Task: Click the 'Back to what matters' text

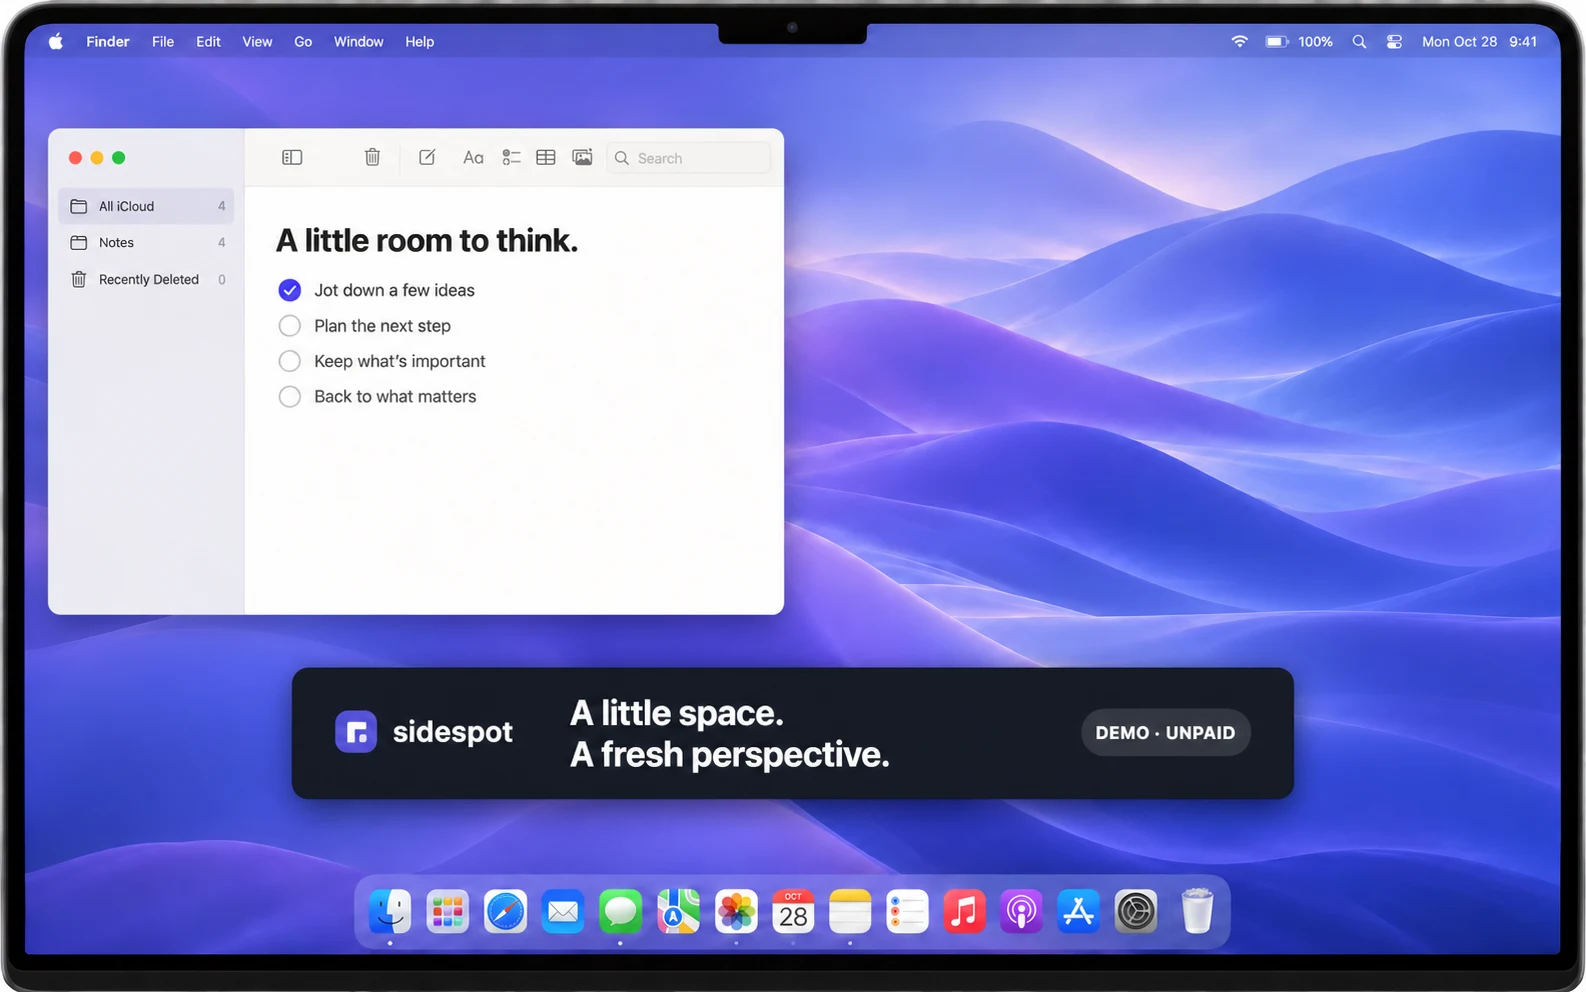Action: (395, 397)
